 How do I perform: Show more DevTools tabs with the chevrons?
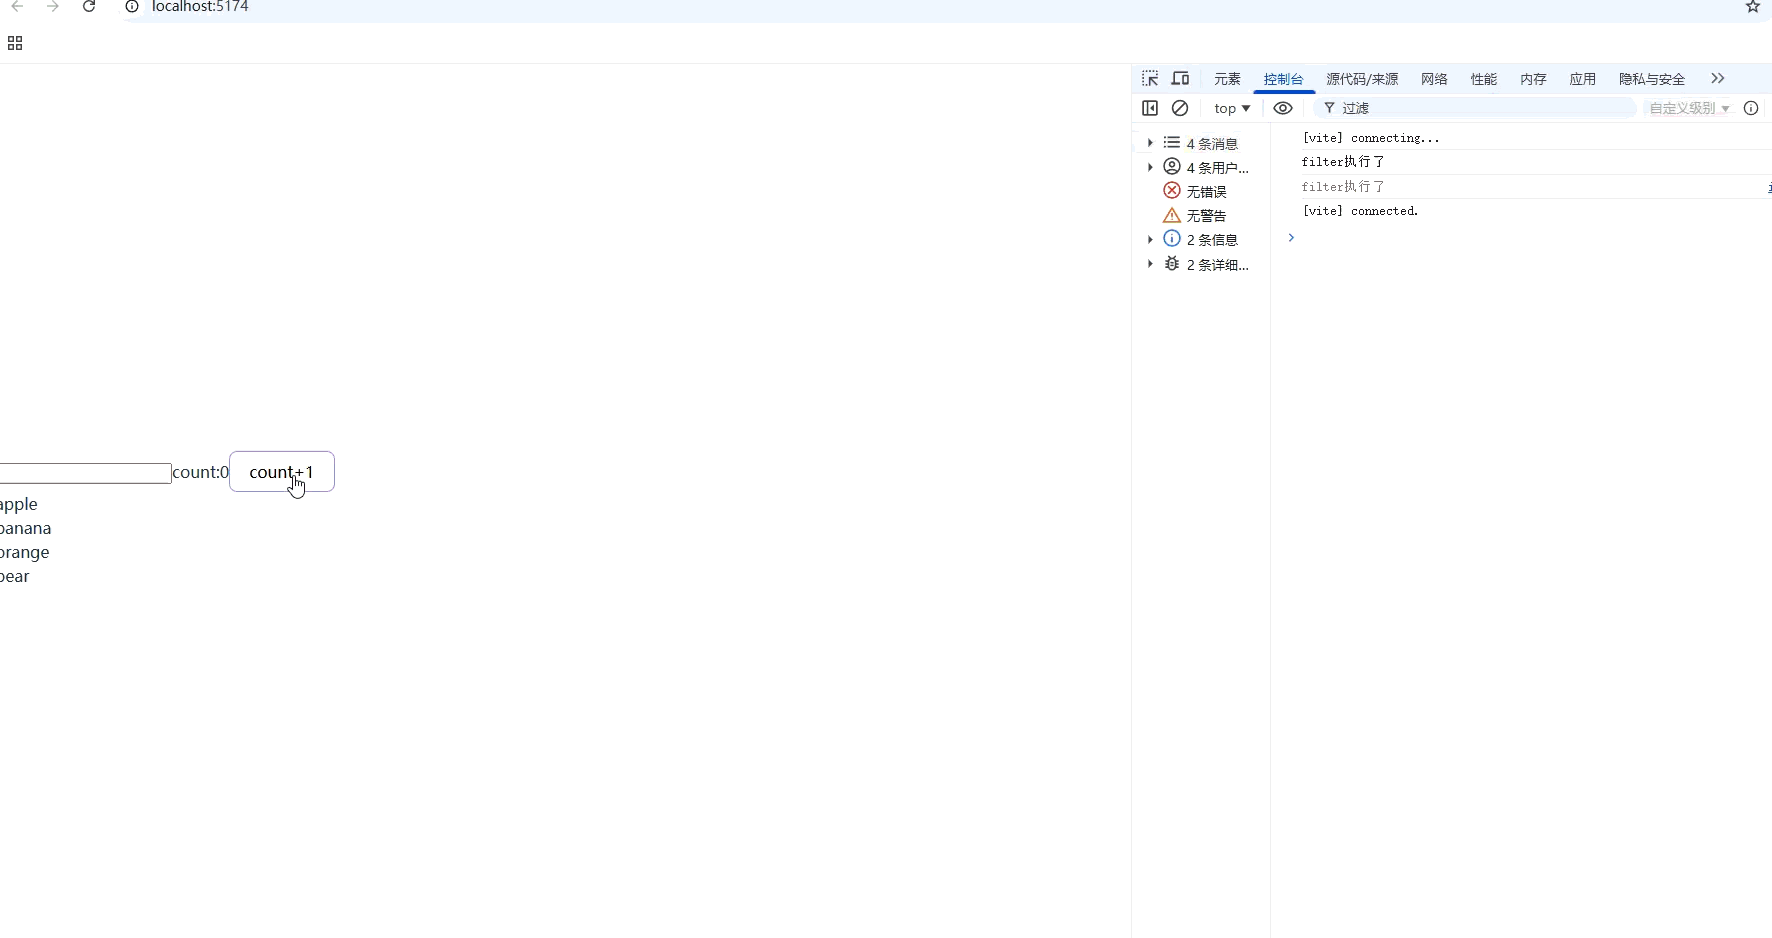(x=1718, y=78)
